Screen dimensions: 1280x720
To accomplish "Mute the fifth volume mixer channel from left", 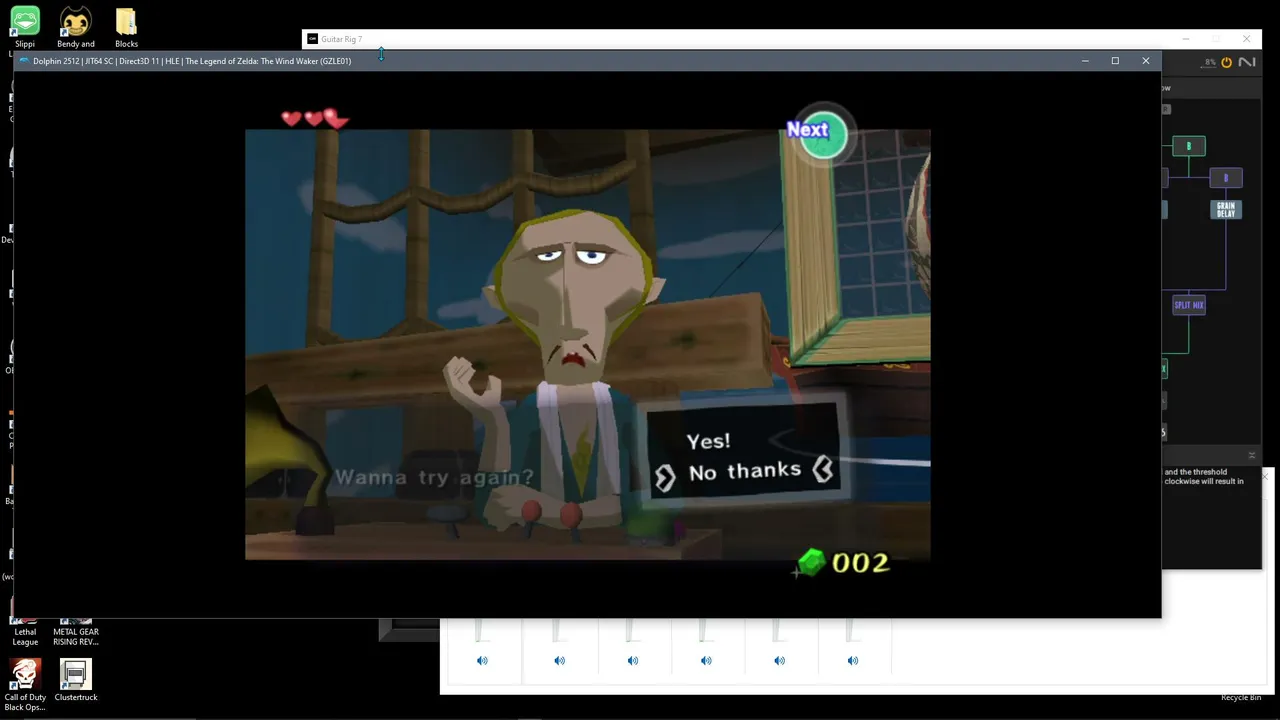I will pos(779,660).
